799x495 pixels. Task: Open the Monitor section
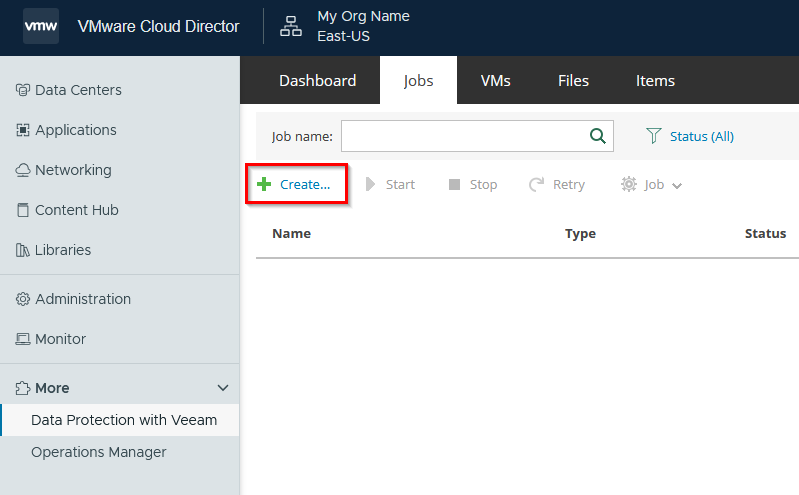60,339
